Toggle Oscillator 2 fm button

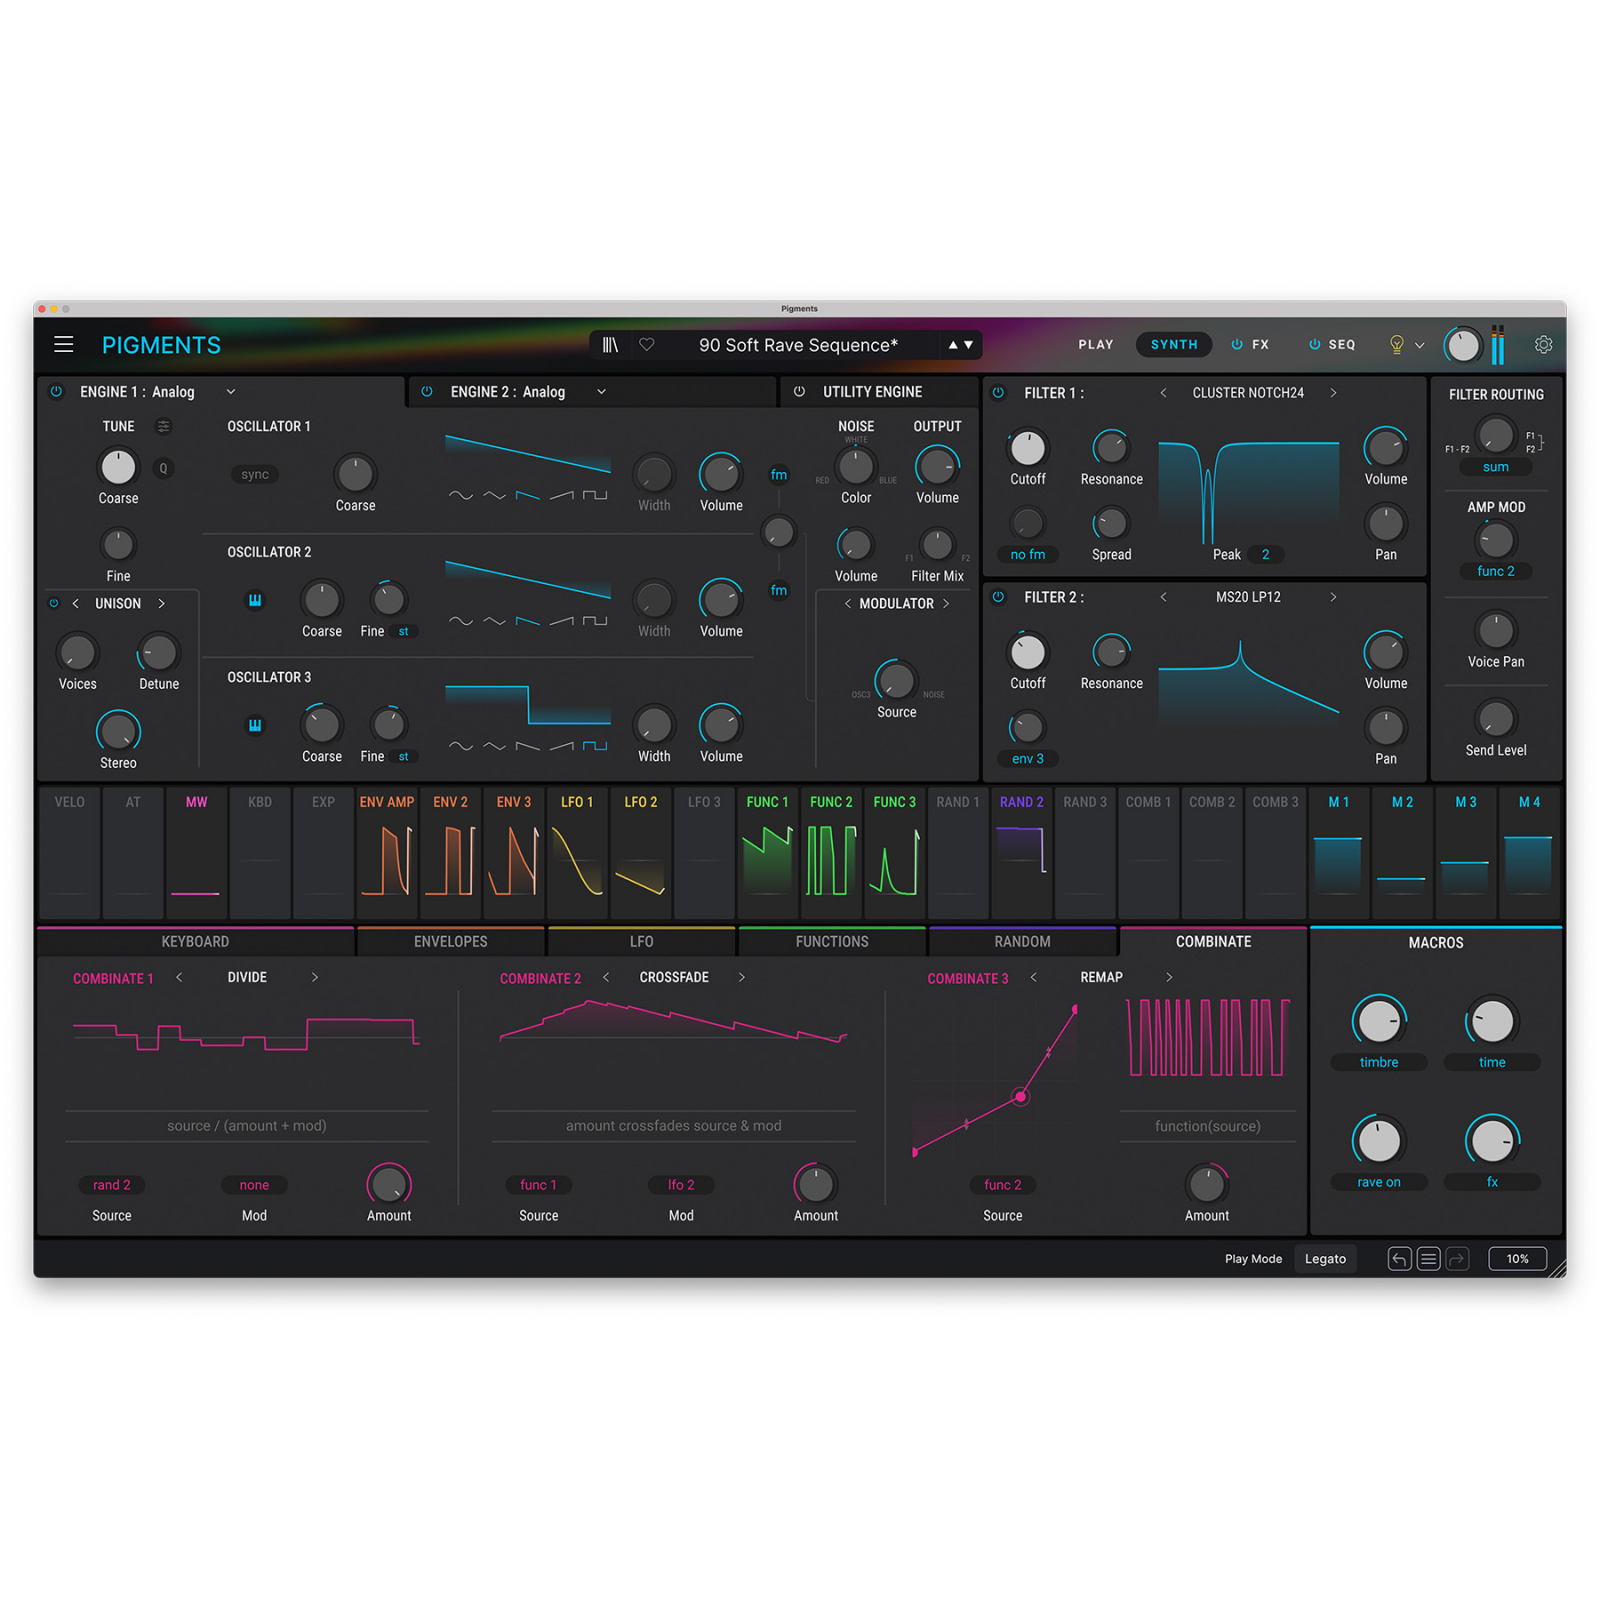779,590
